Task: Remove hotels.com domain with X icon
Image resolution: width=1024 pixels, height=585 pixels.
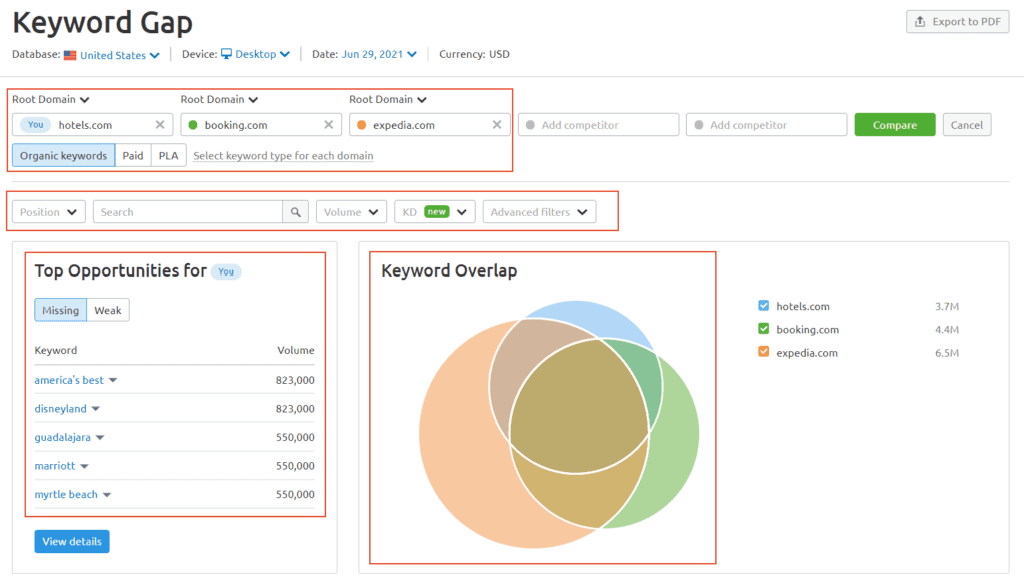Action: pos(160,125)
